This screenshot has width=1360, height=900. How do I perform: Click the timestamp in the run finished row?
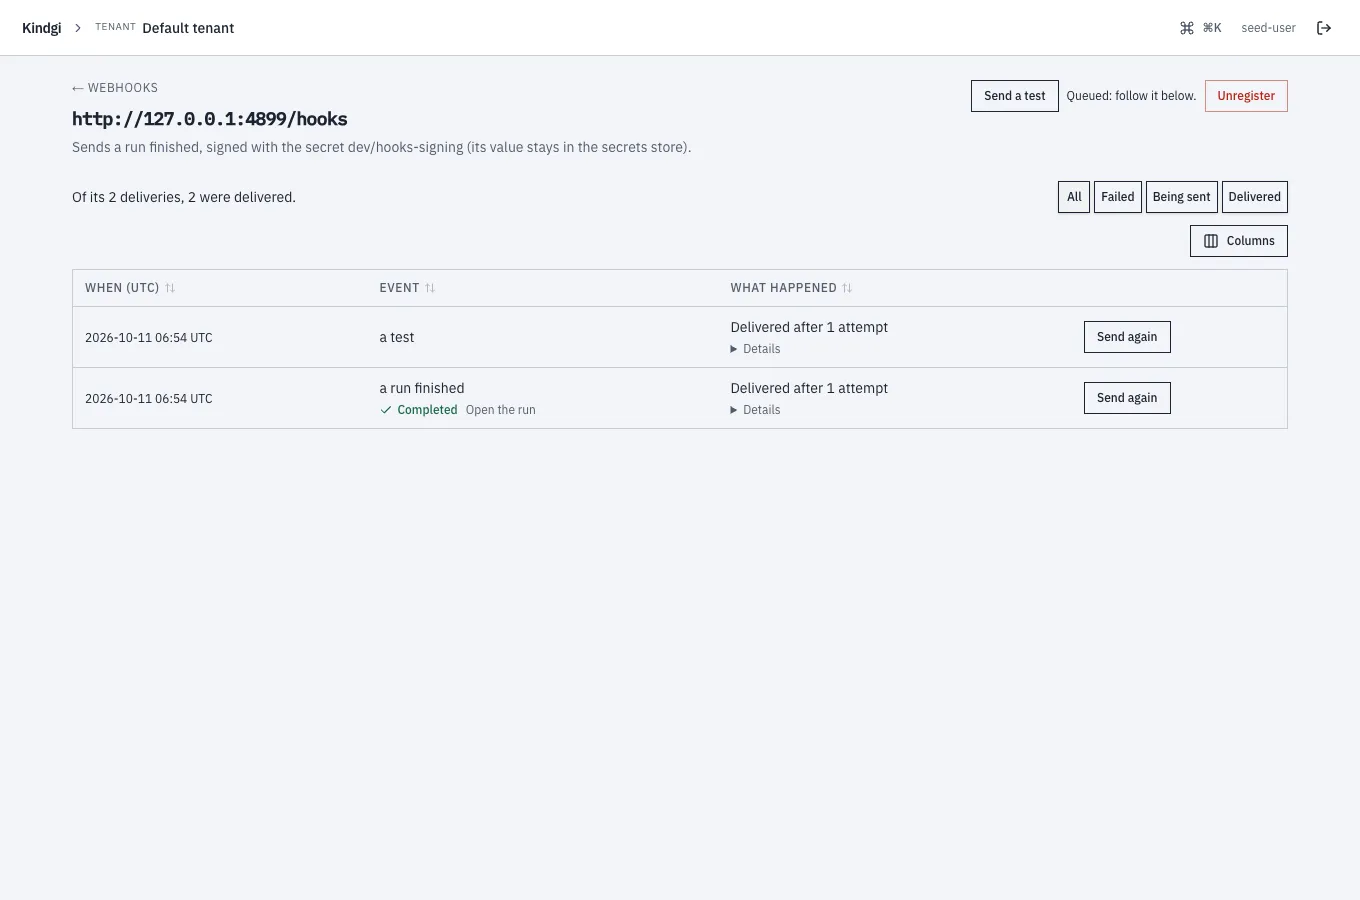(x=149, y=399)
